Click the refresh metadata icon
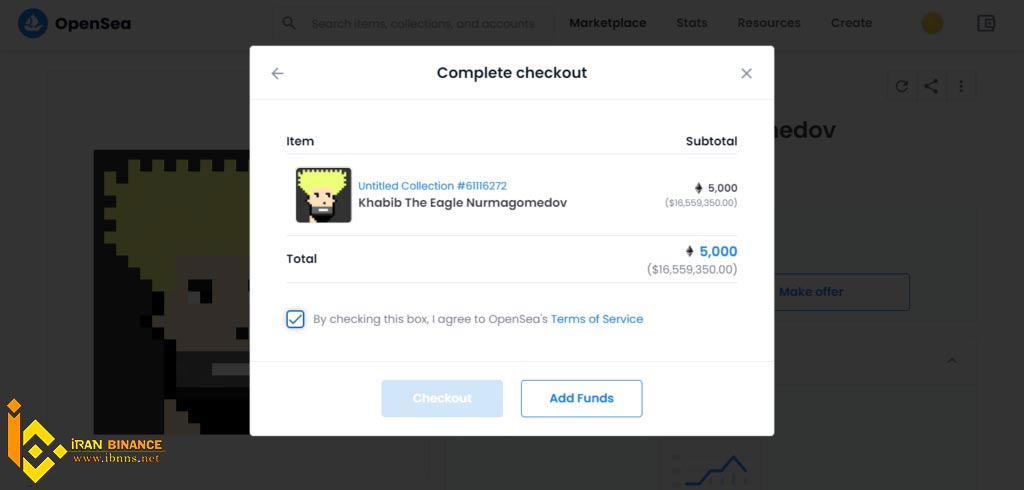 [902, 86]
